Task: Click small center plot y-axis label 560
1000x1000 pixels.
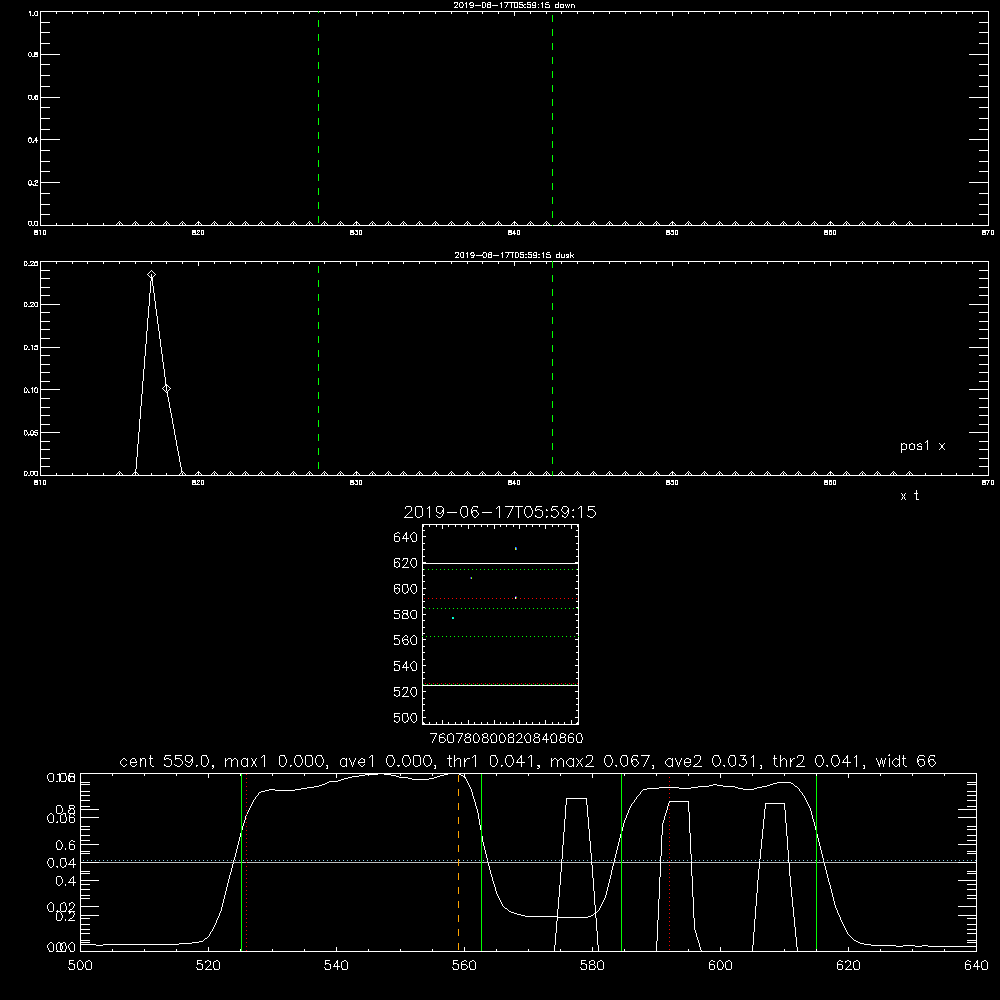Action: [405, 640]
